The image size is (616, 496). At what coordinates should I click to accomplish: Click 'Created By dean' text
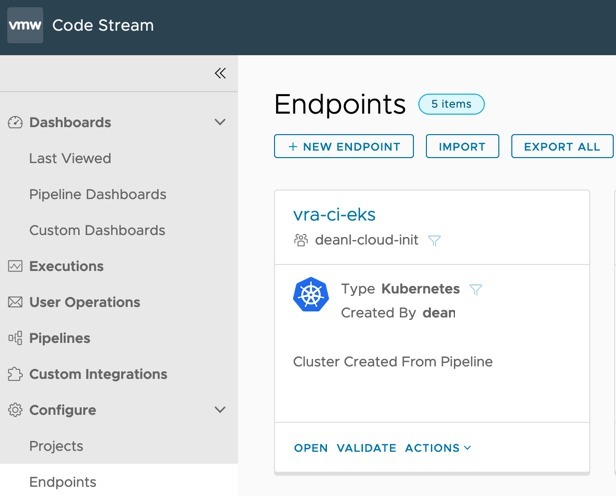click(398, 313)
